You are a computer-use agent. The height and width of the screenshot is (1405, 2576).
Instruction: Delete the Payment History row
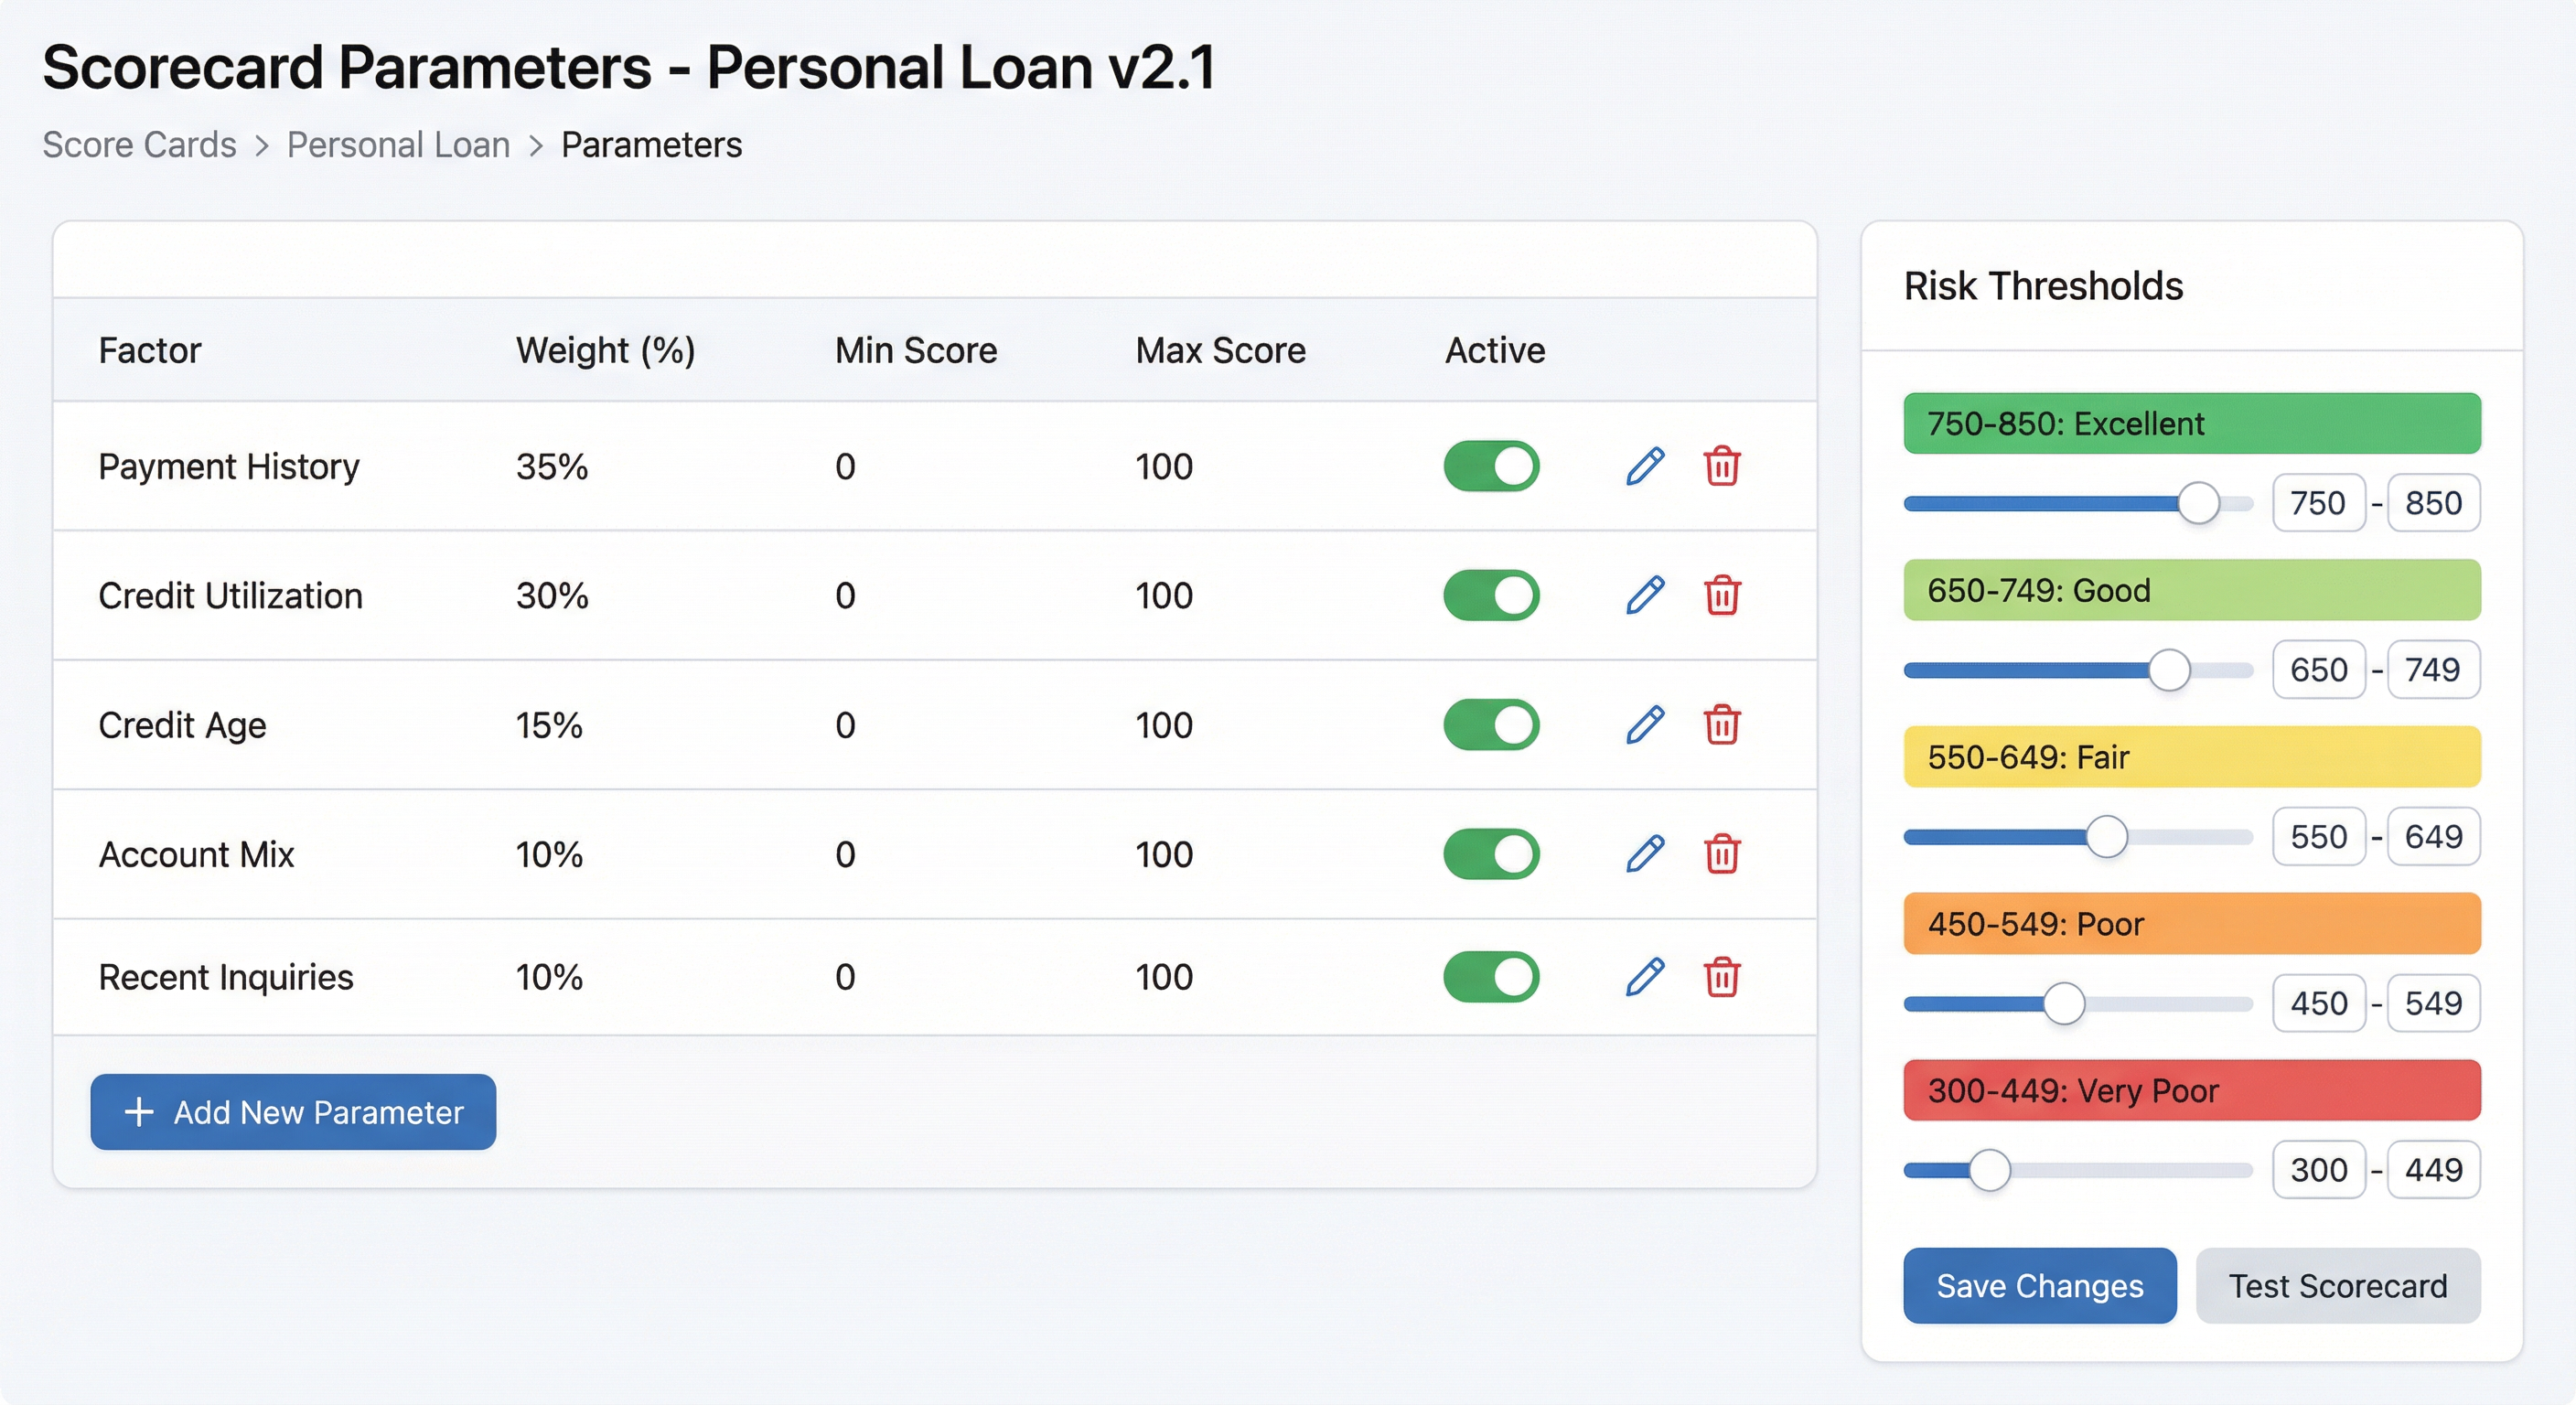point(1721,466)
